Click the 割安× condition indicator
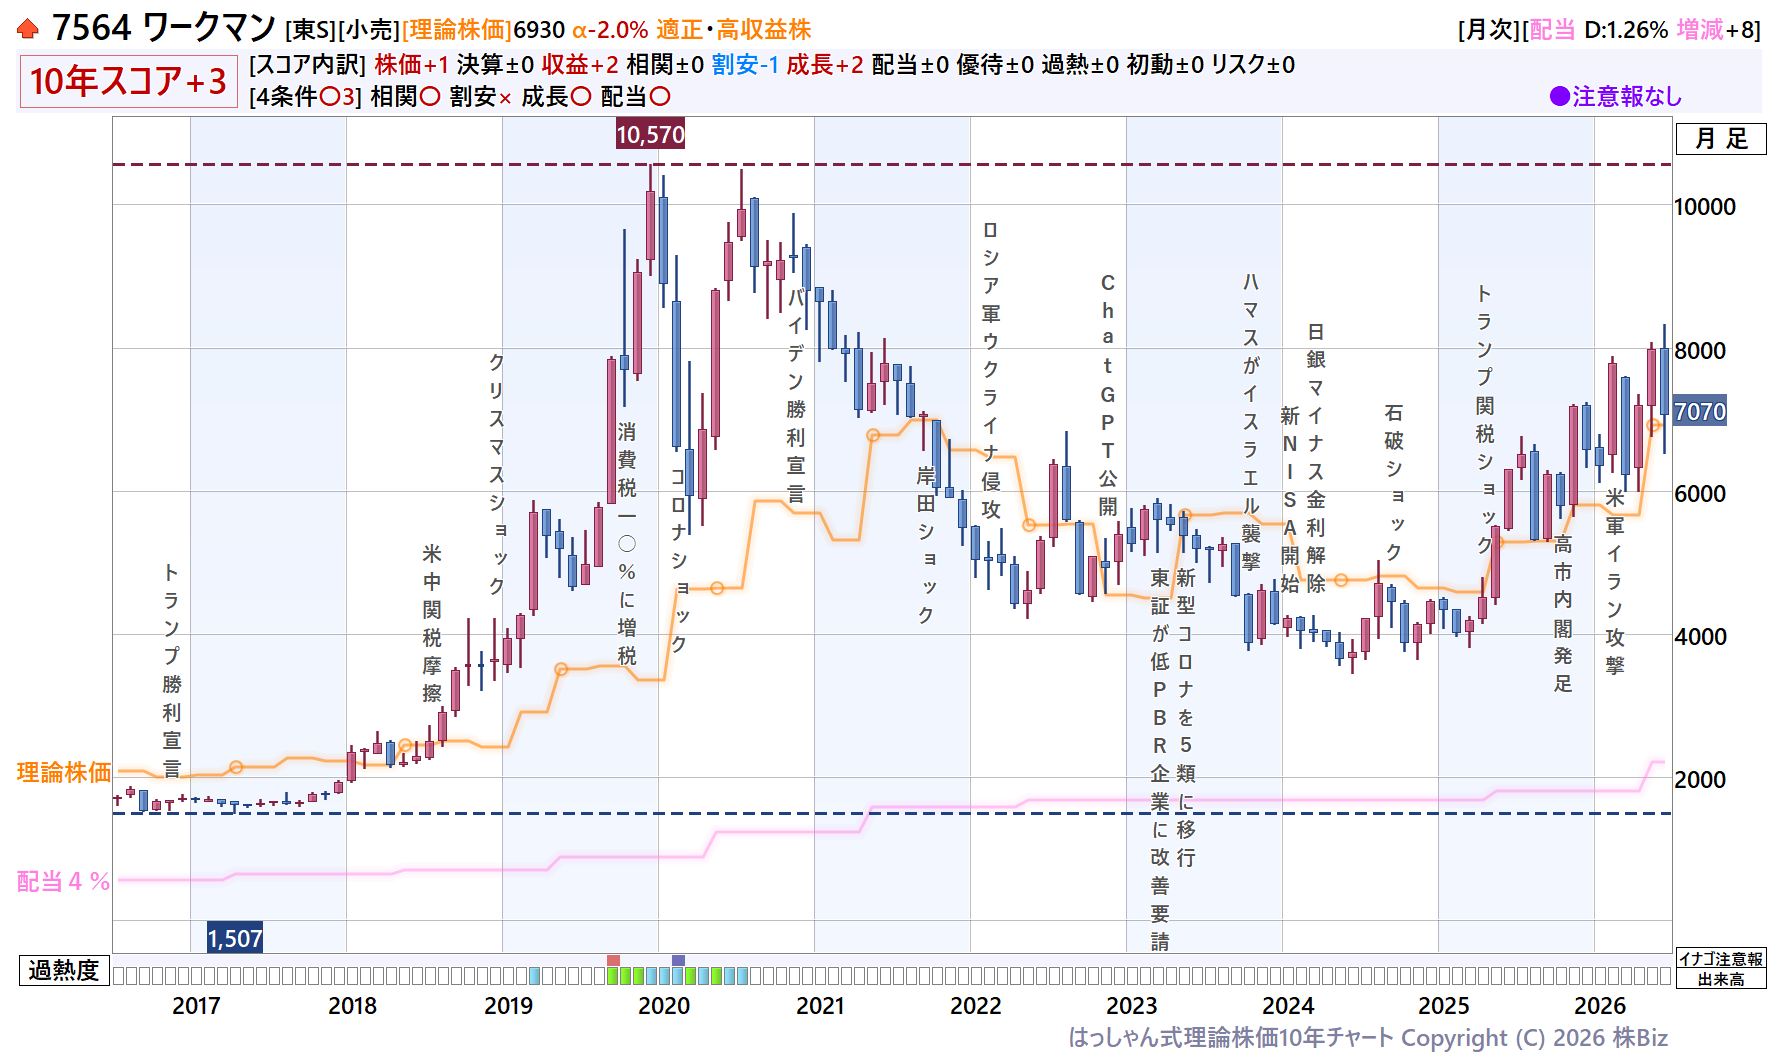This screenshot has height=1054, width=1780. pos(481,97)
